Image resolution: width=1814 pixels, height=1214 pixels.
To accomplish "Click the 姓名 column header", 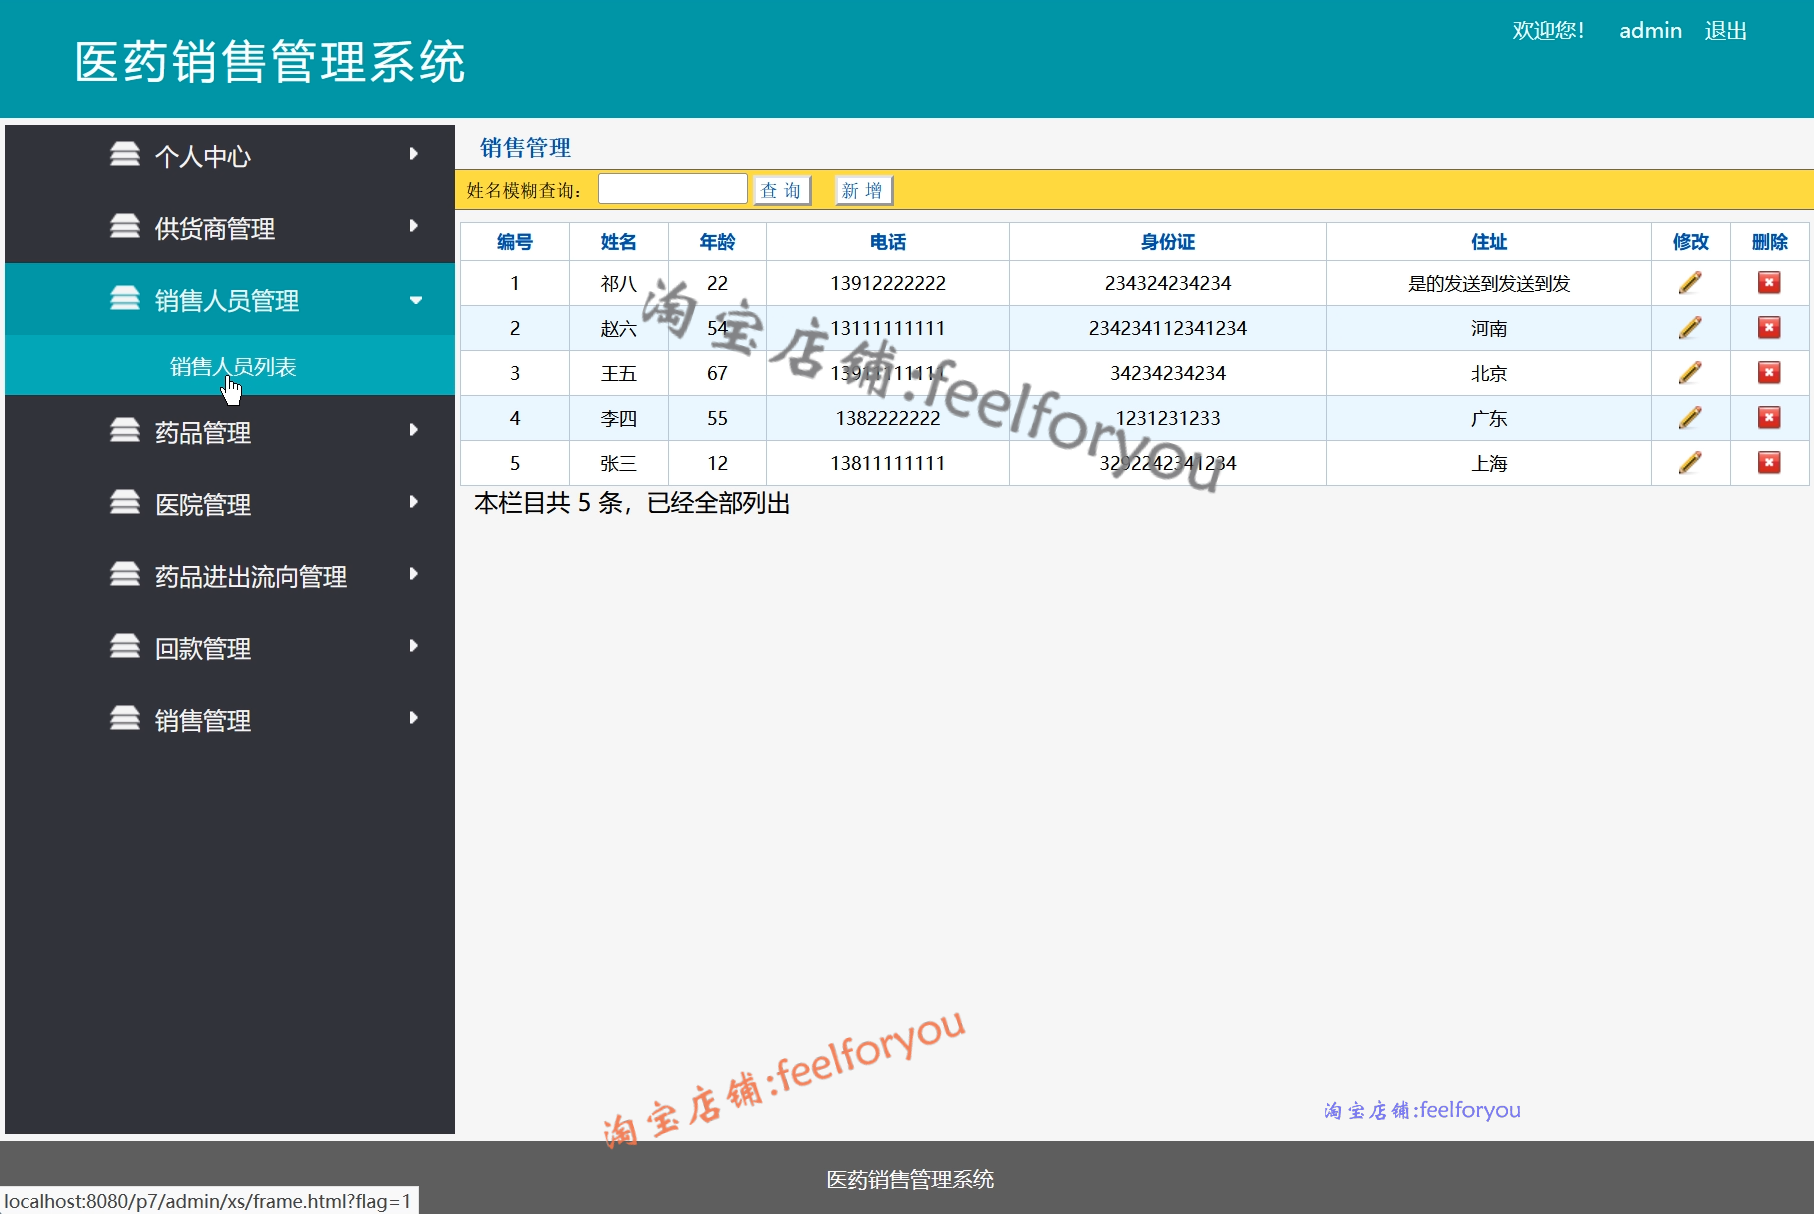I will [619, 242].
